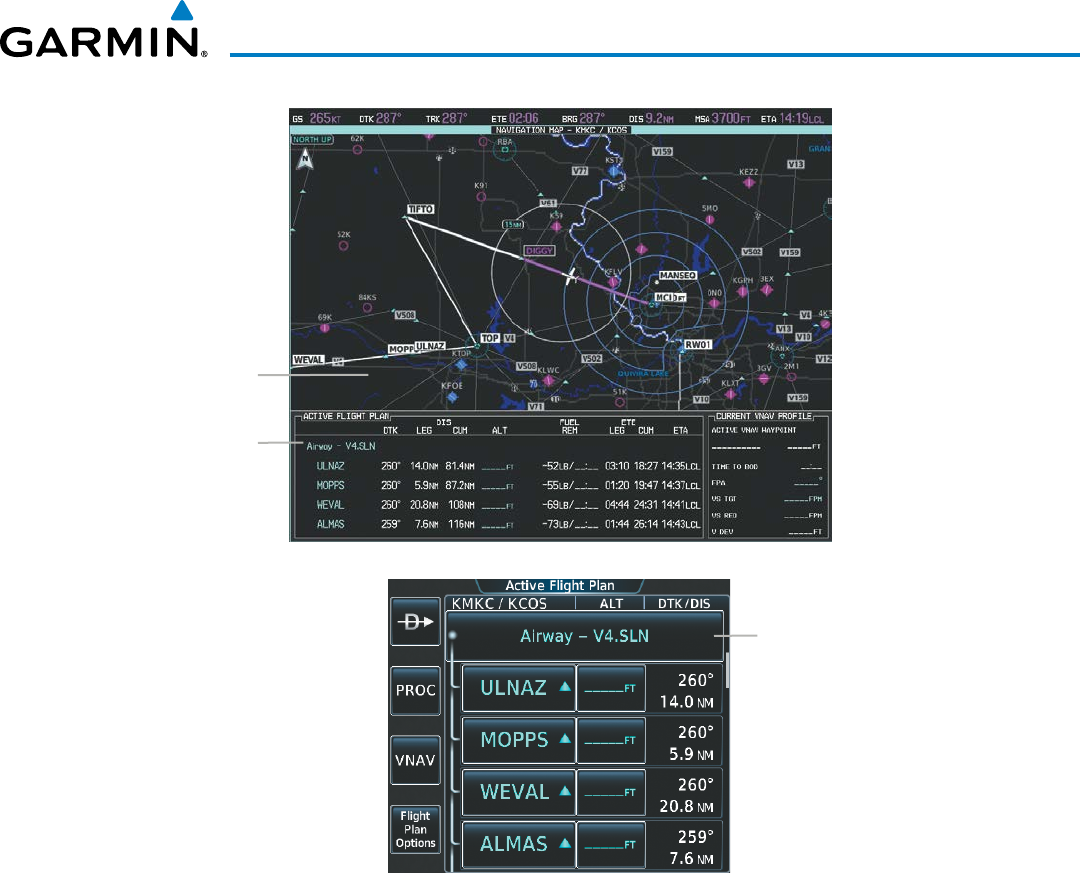Click the ETA 14:19LCL readout
Viewport: 1080px width, 873px height.
coord(792,119)
